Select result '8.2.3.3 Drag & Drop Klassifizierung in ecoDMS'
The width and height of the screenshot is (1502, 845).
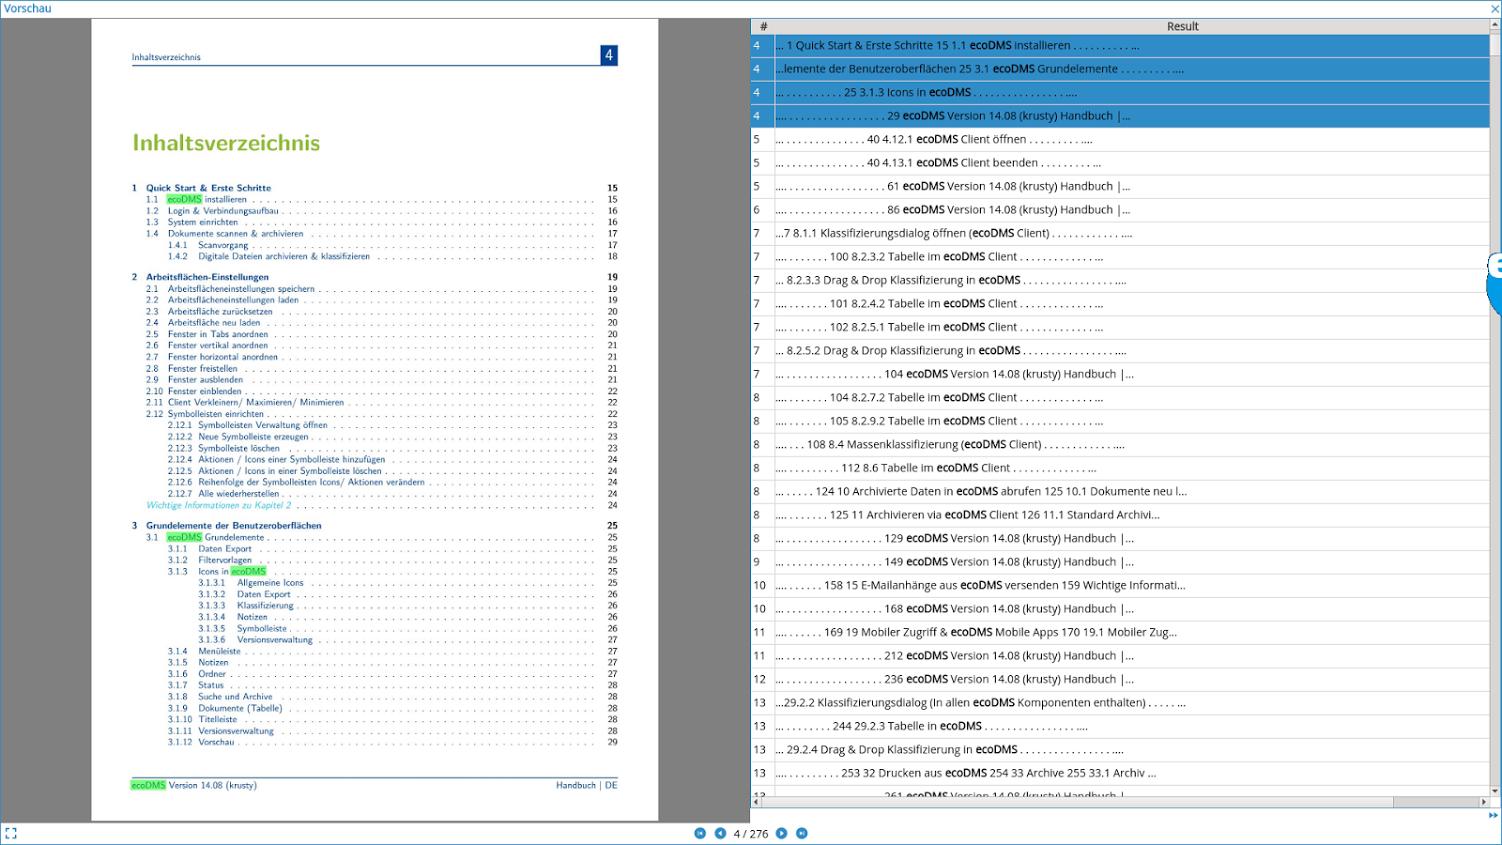1120,280
